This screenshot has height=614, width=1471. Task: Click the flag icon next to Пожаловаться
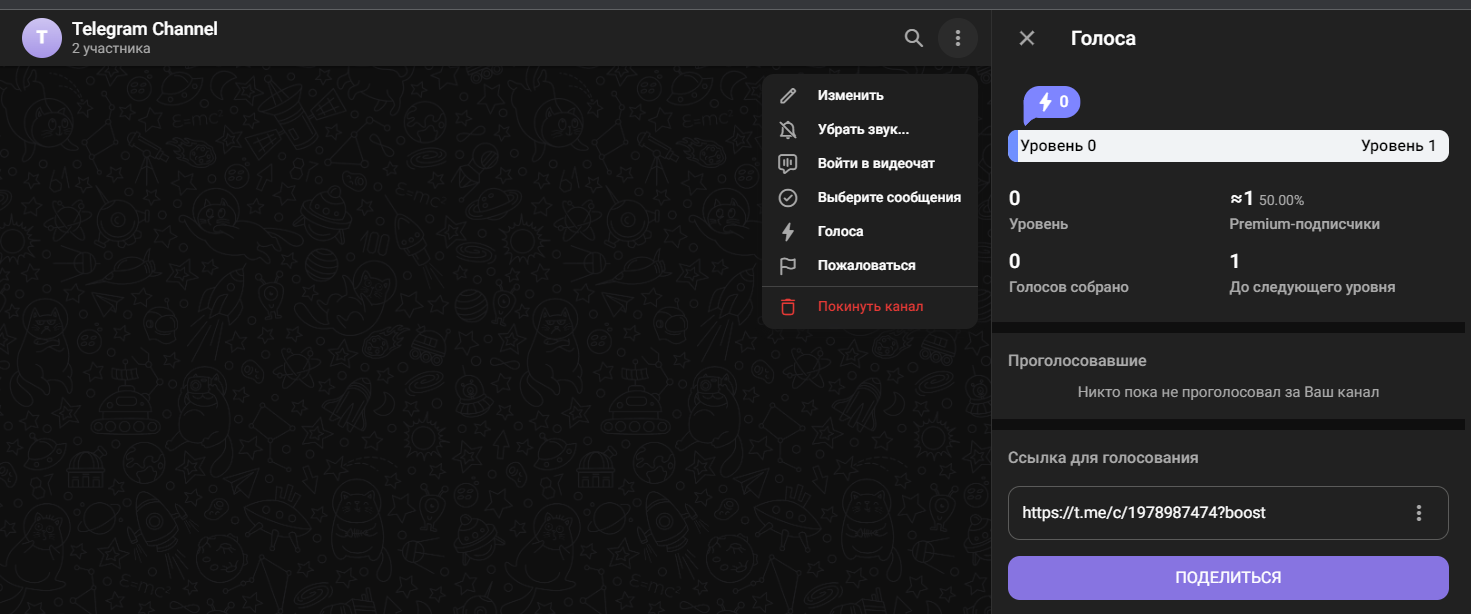point(788,266)
